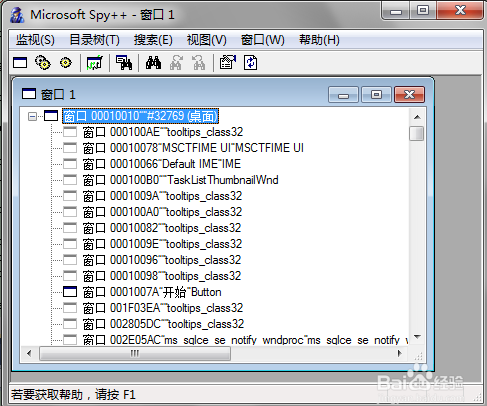Maximize the child 窗口 1 window
Image resolution: width=487 pixels, height=406 pixels.
point(376,95)
